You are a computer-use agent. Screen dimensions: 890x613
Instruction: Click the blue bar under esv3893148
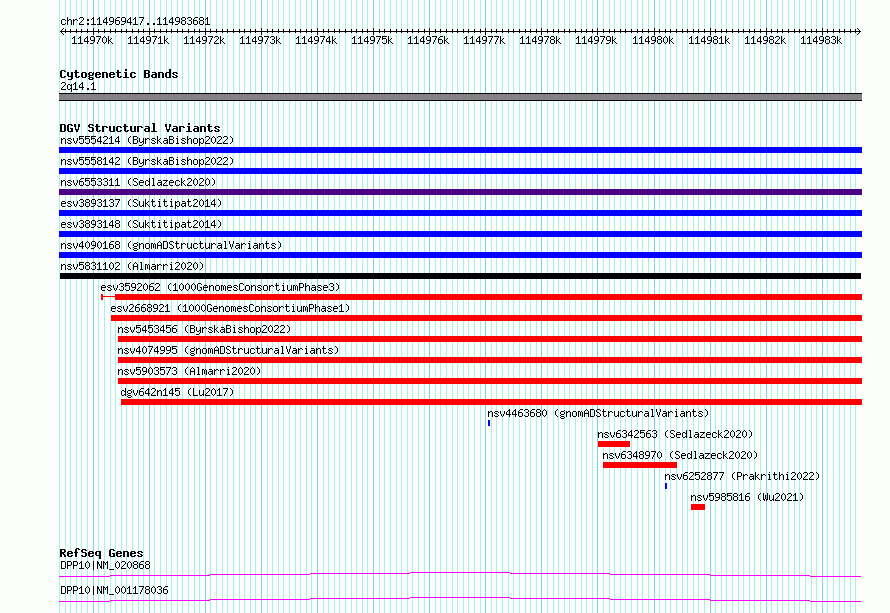point(460,234)
